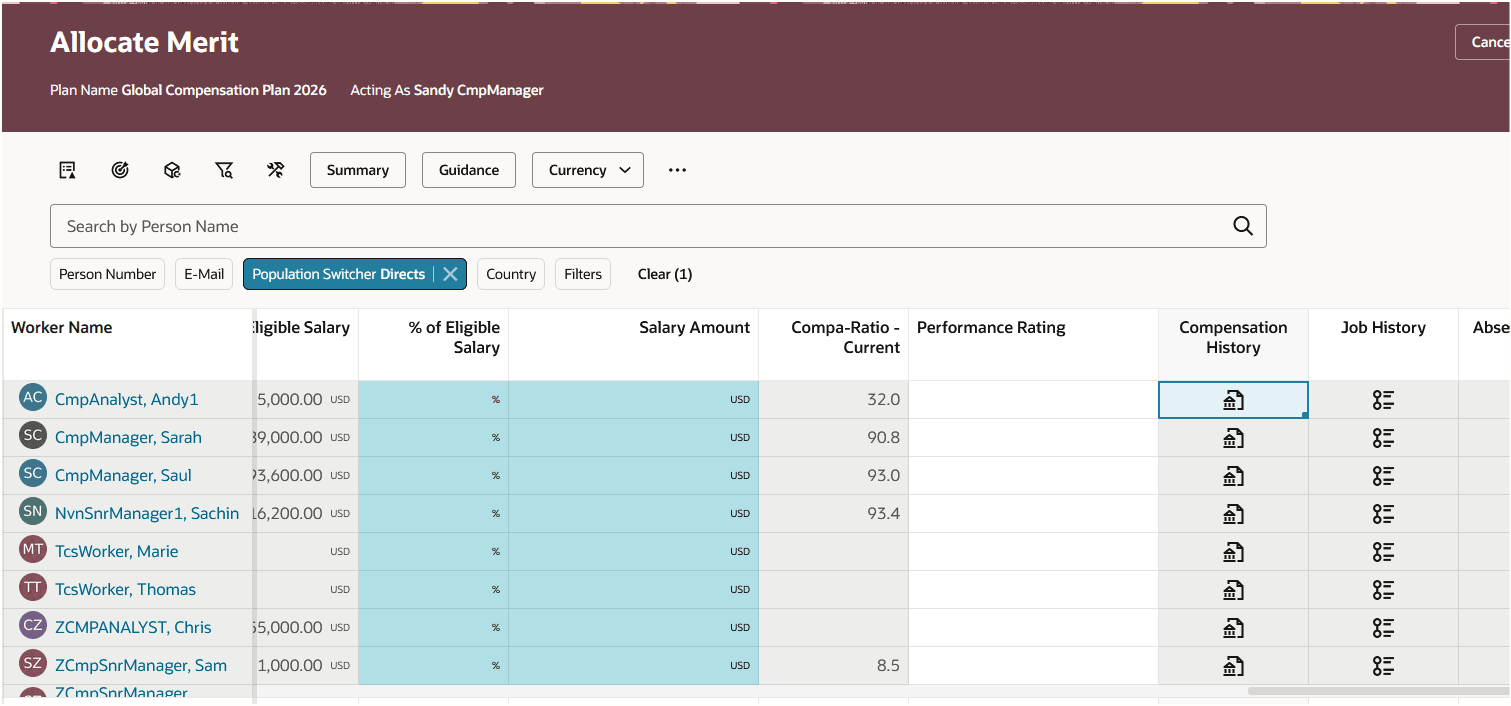Click % of Eligible Salary cell for CmpManager, Sarah
The width and height of the screenshot is (1511, 706).
(x=433, y=438)
